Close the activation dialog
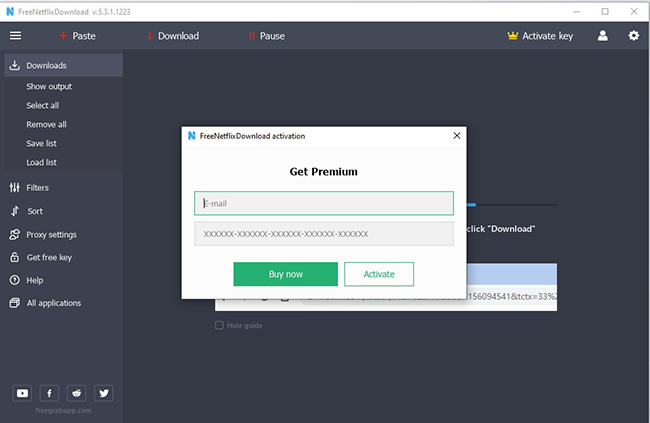Viewport: 650px width, 423px height. coord(457,136)
